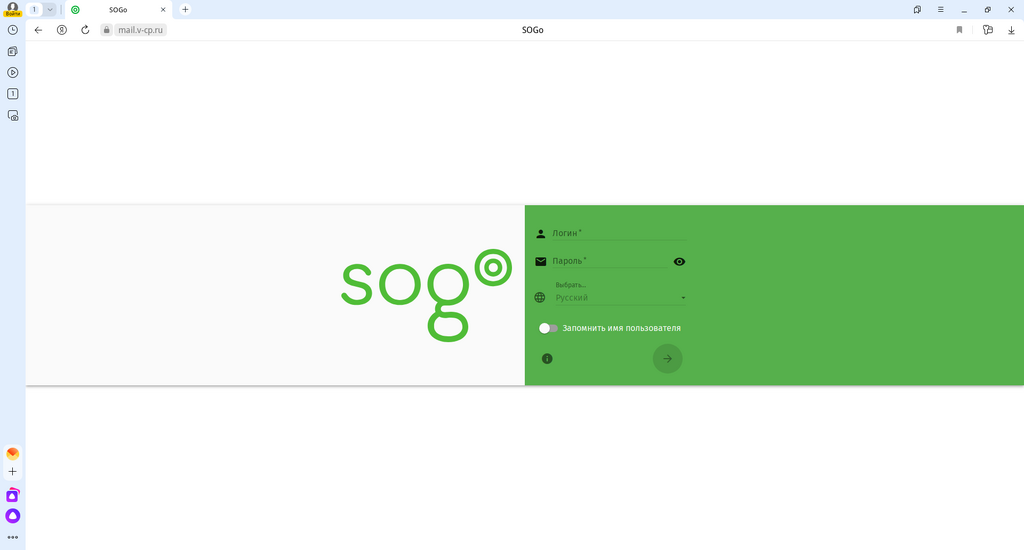Close the SOGo tab
This screenshot has width=1024, height=550.
coord(163,9)
